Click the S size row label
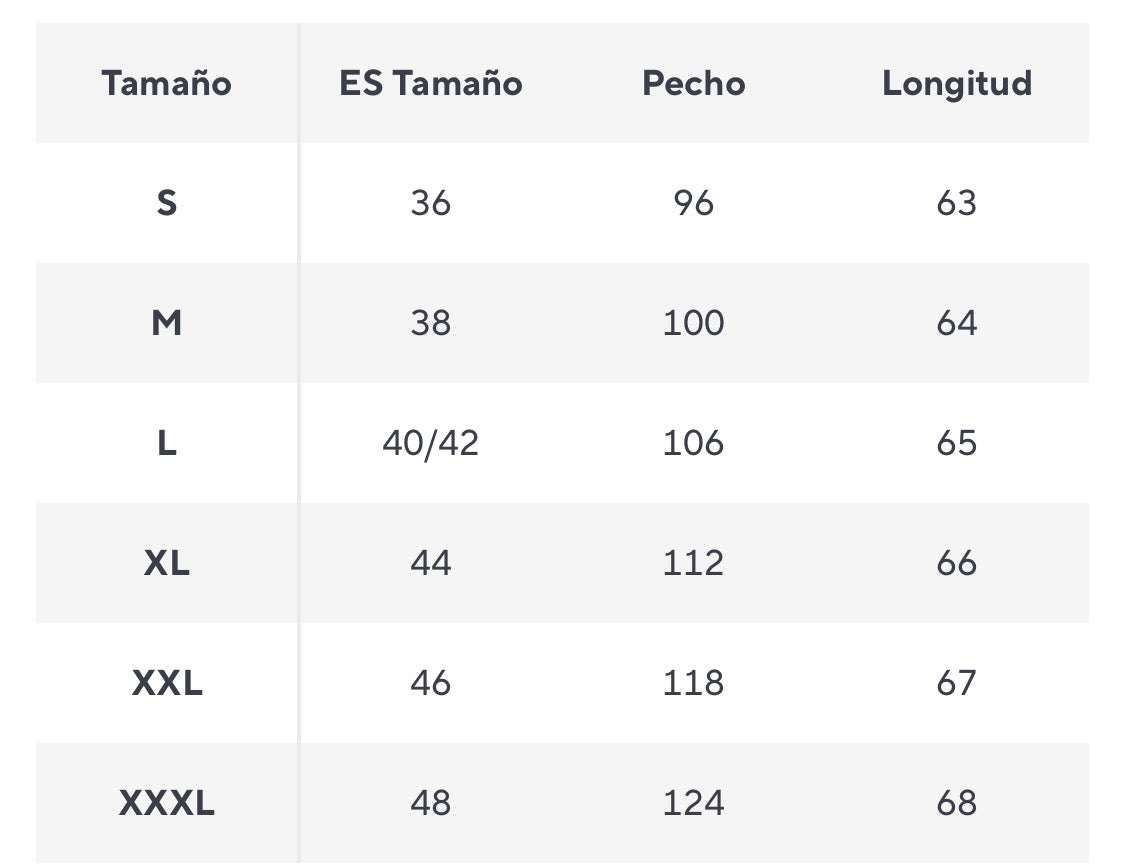This screenshot has width=1125, height=865. click(x=166, y=203)
